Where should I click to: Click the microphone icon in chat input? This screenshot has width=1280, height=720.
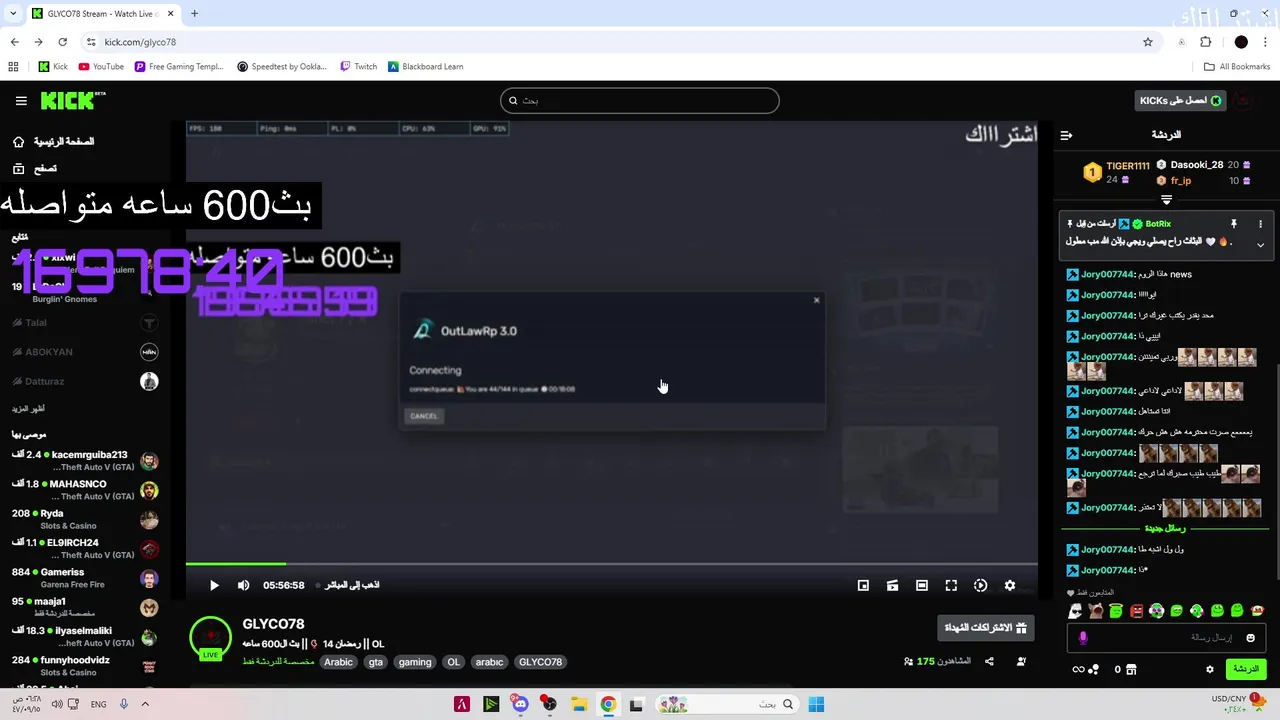(1083, 637)
